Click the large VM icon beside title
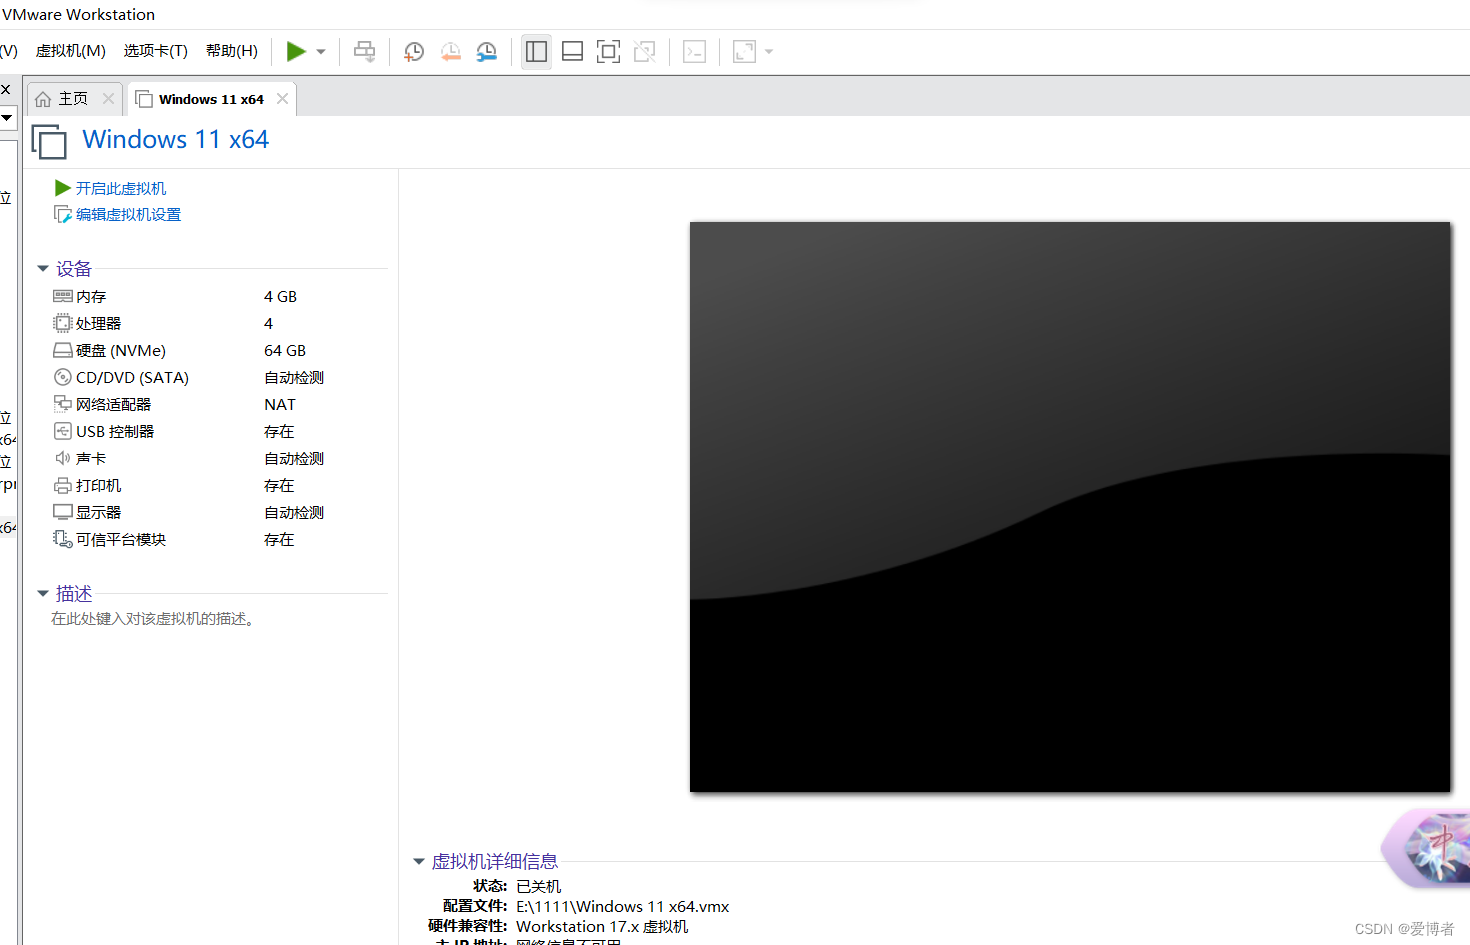Image resolution: width=1470 pixels, height=945 pixels. pos(50,141)
